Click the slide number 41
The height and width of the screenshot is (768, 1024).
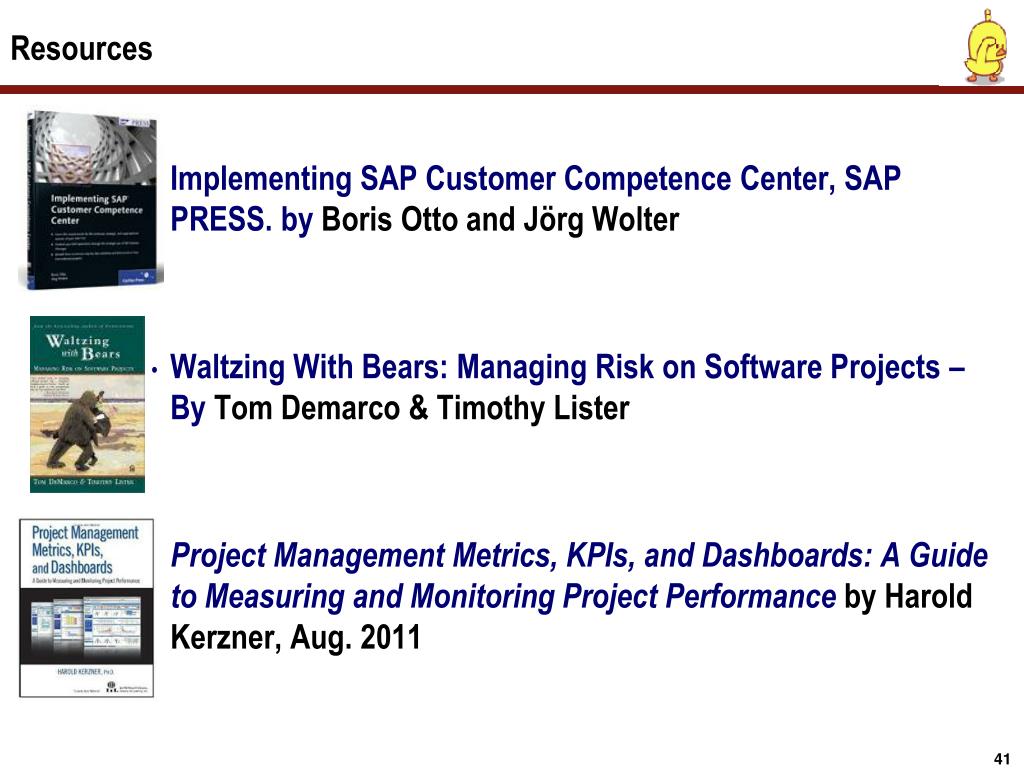(x=1002, y=758)
